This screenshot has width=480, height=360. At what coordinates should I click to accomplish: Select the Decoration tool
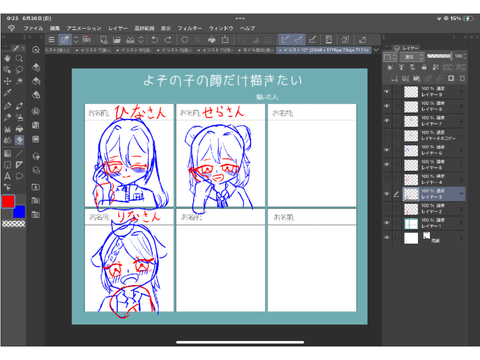point(7,129)
